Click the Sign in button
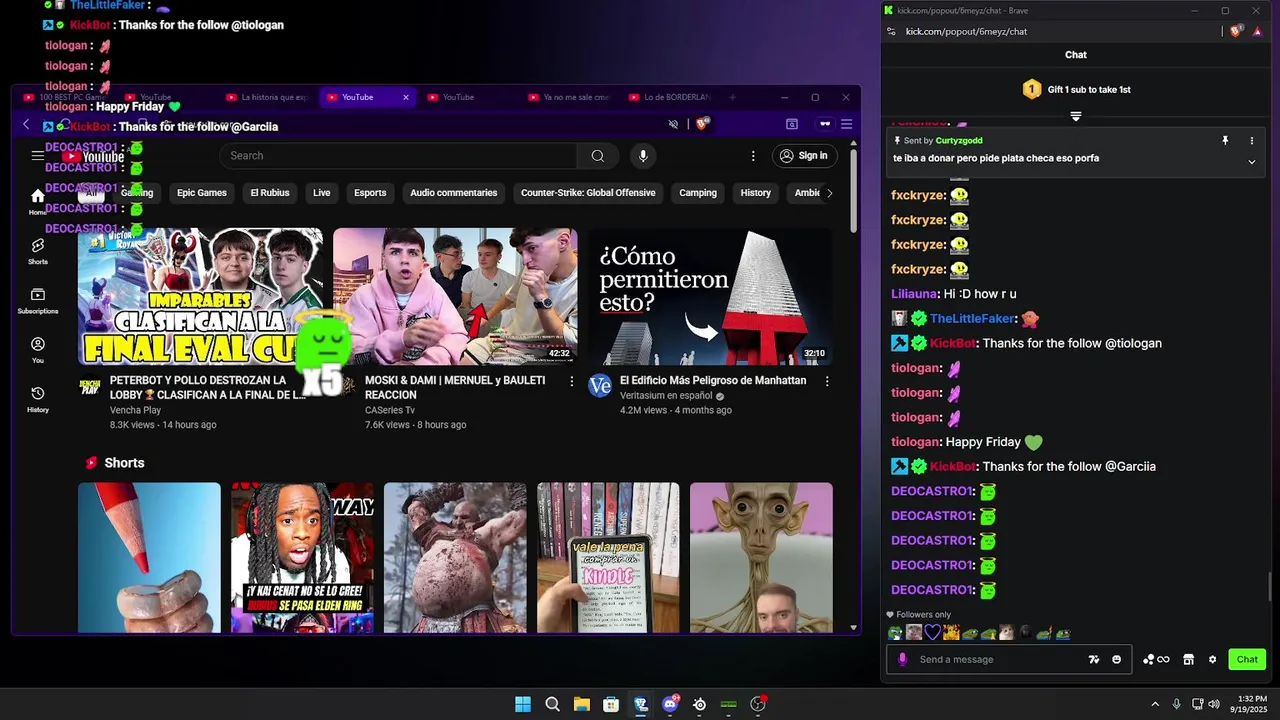Image resolution: width=1280 pixels, height=720 pixels. [x=805, y=156]
